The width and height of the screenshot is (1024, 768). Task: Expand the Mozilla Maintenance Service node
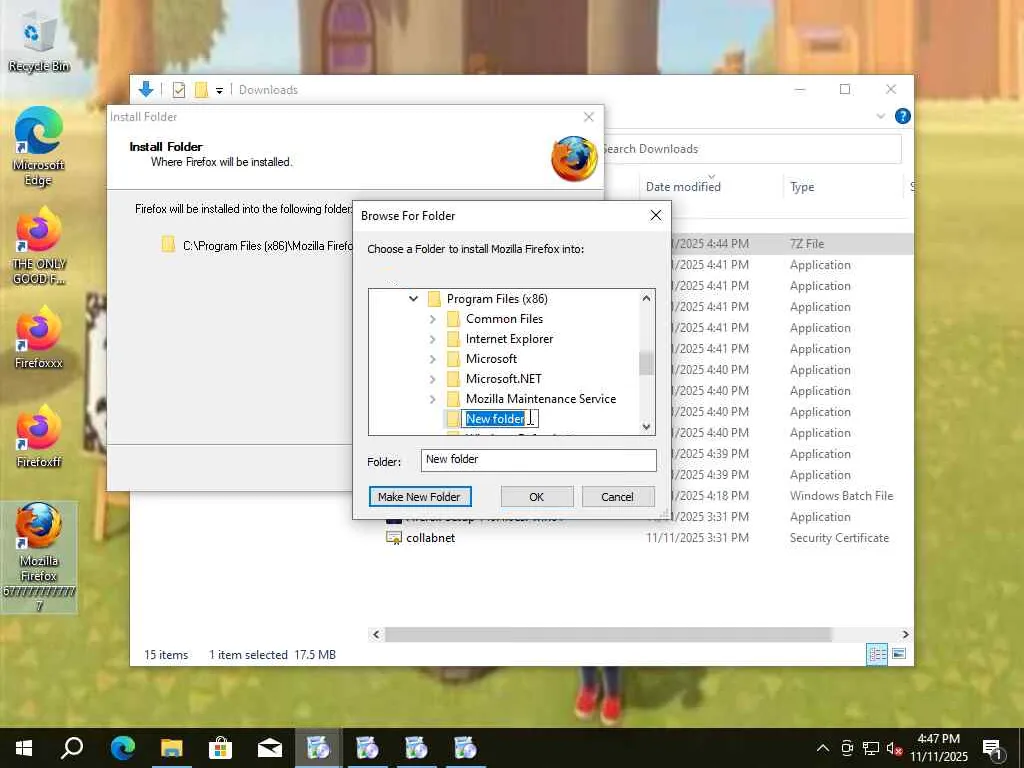pyautogui.click(x=432, y=399)
